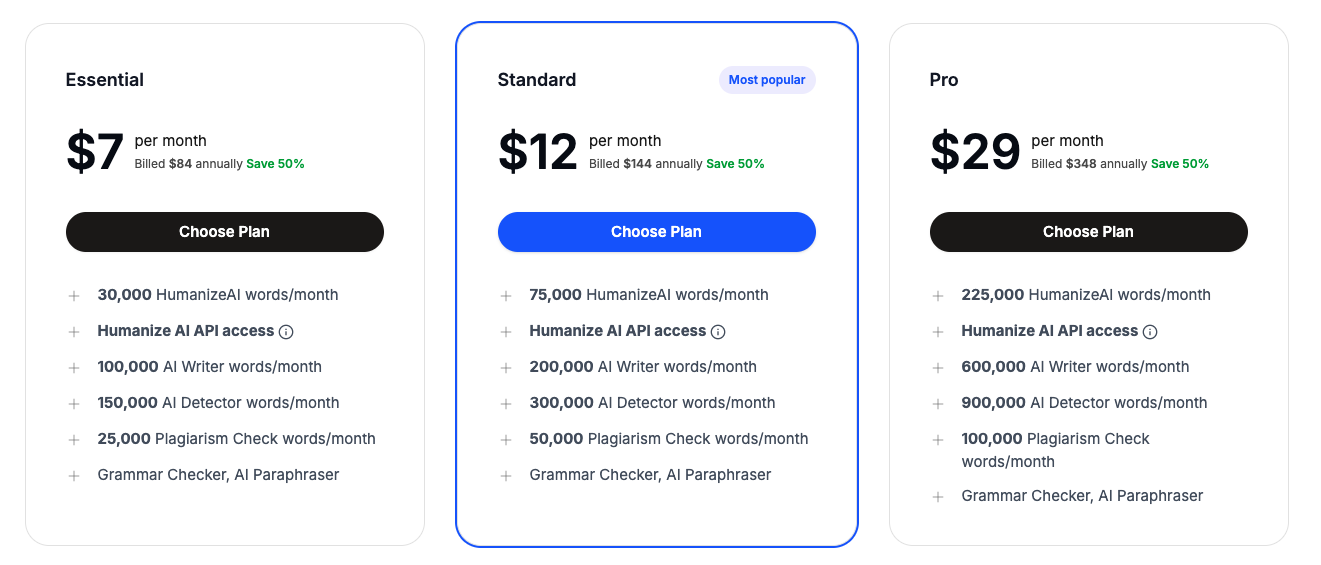Click the Standard plan title
This screenshot has width=1321, height=565.
(x=537, y=80)
